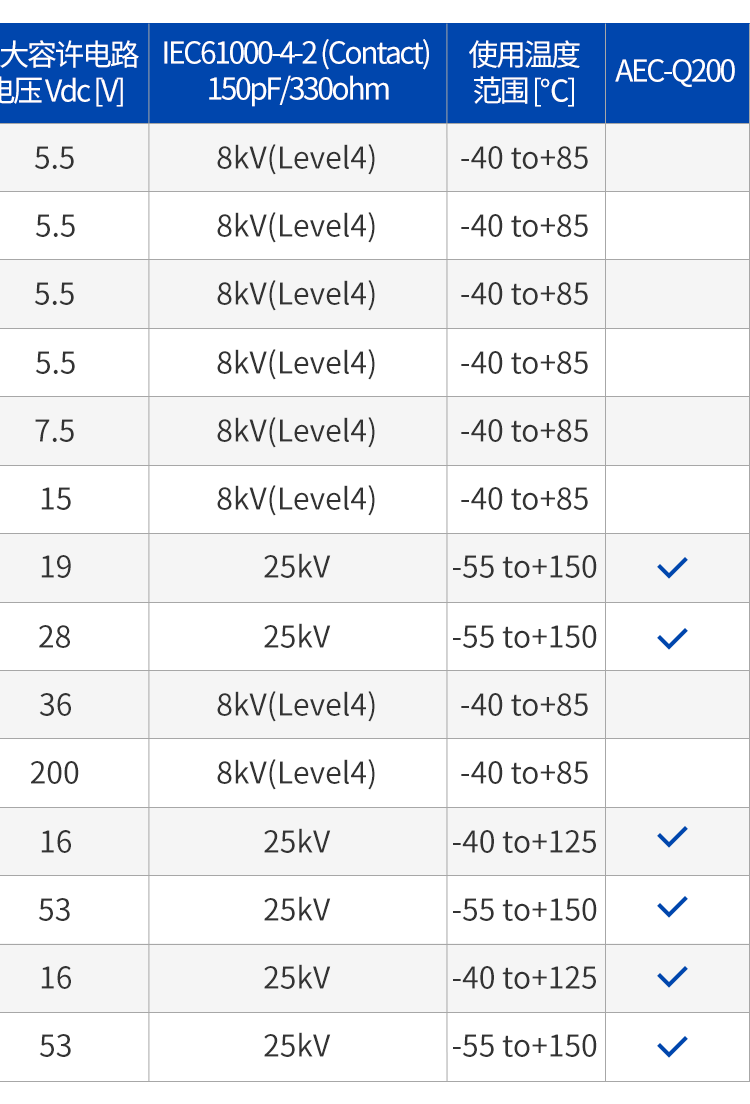
Task: Select the IEC61000-4-2 (Contact) column header
Action: [297, 72]
